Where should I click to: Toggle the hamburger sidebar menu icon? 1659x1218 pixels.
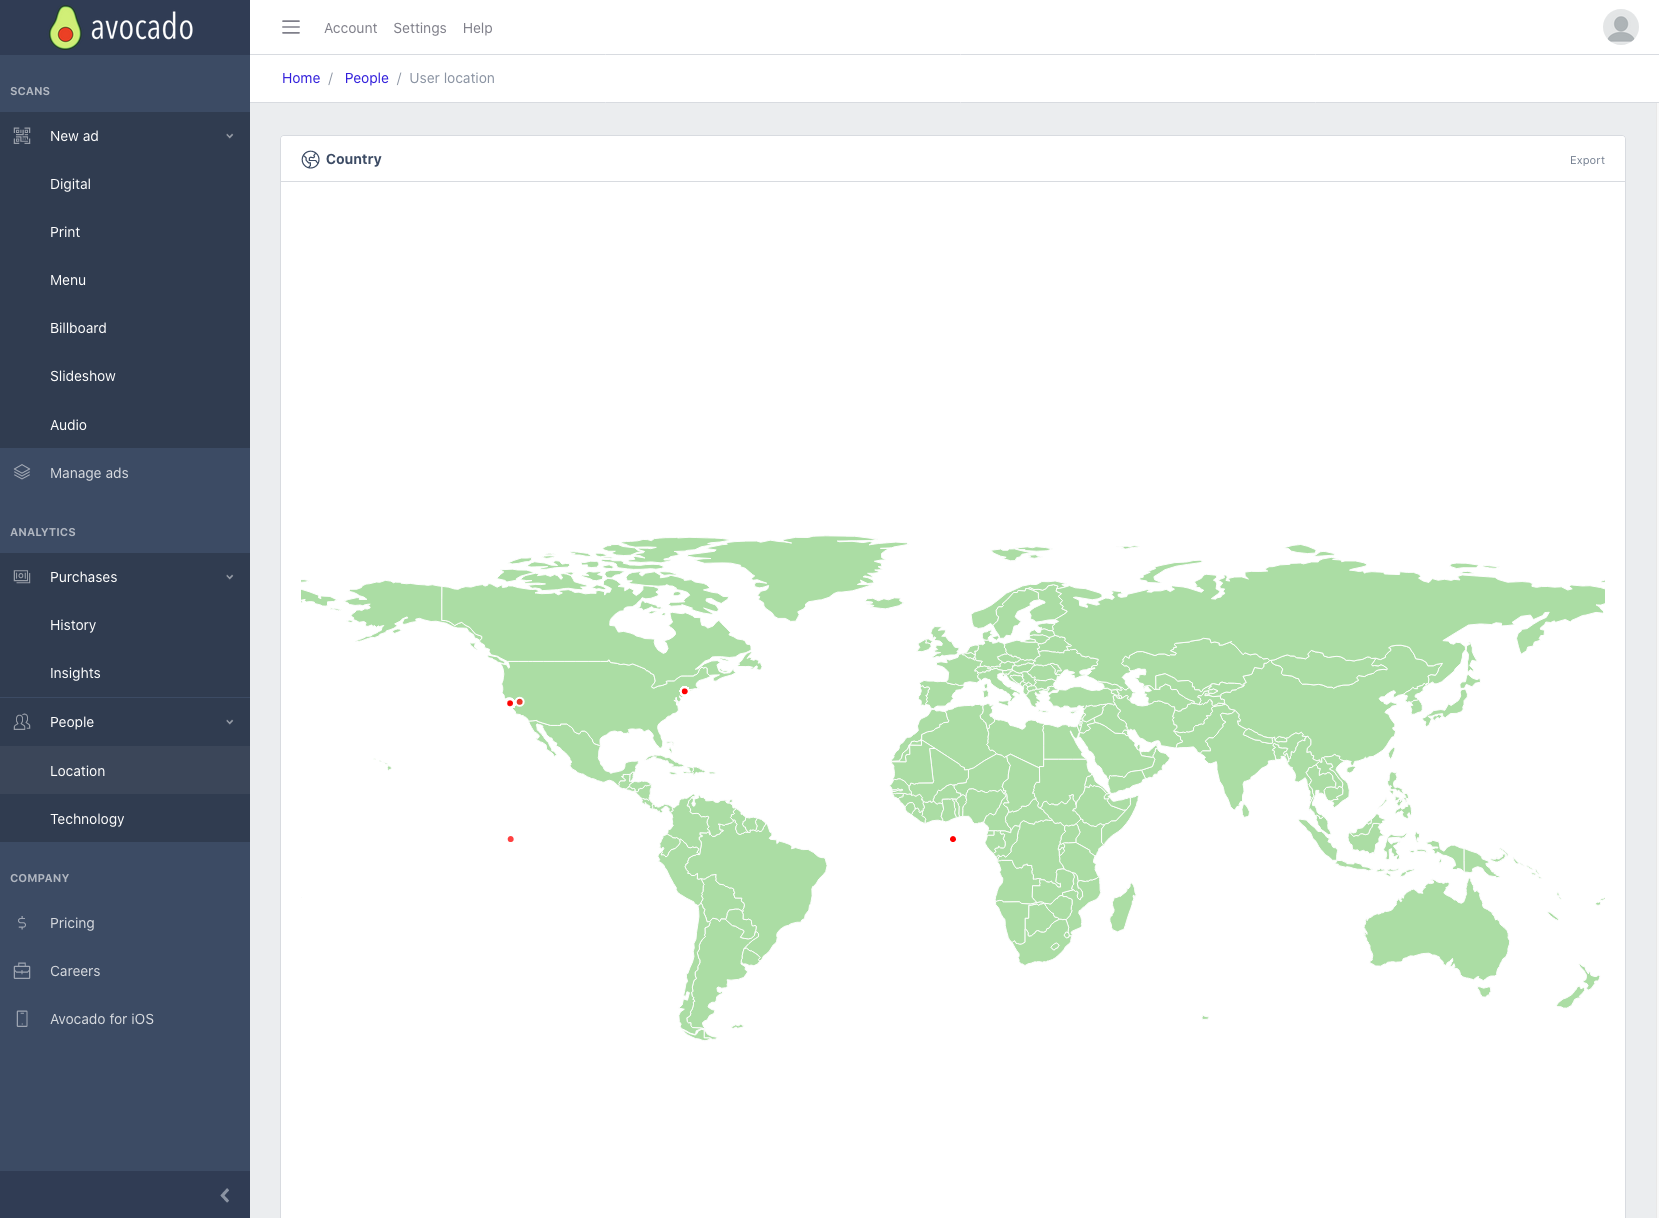[291, 28]
